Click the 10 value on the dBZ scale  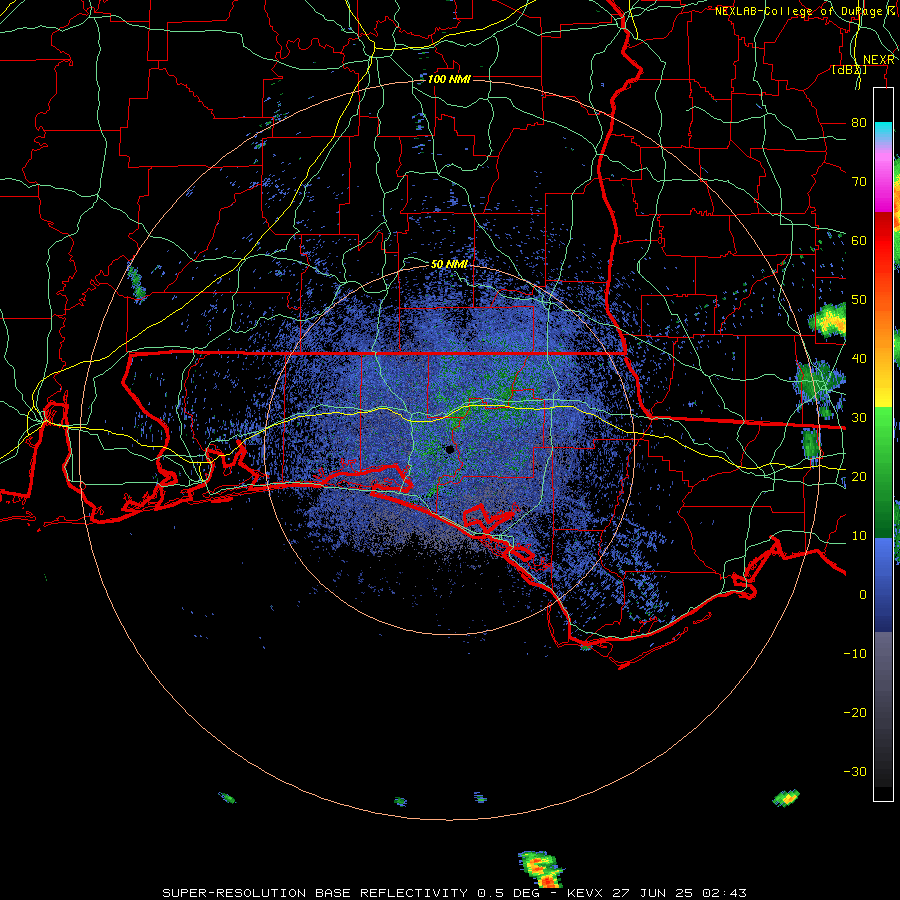tap(859, 536)
